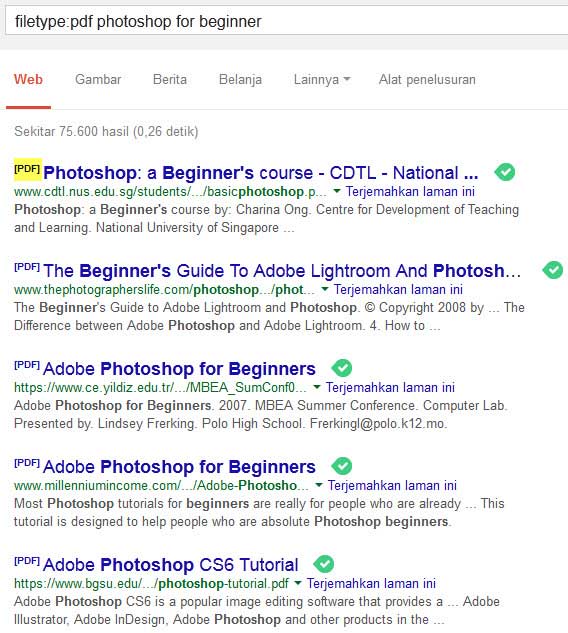Open Photoshop: a Beginner's course result
This screenshot has height=633, width=568.
point(260,173)
